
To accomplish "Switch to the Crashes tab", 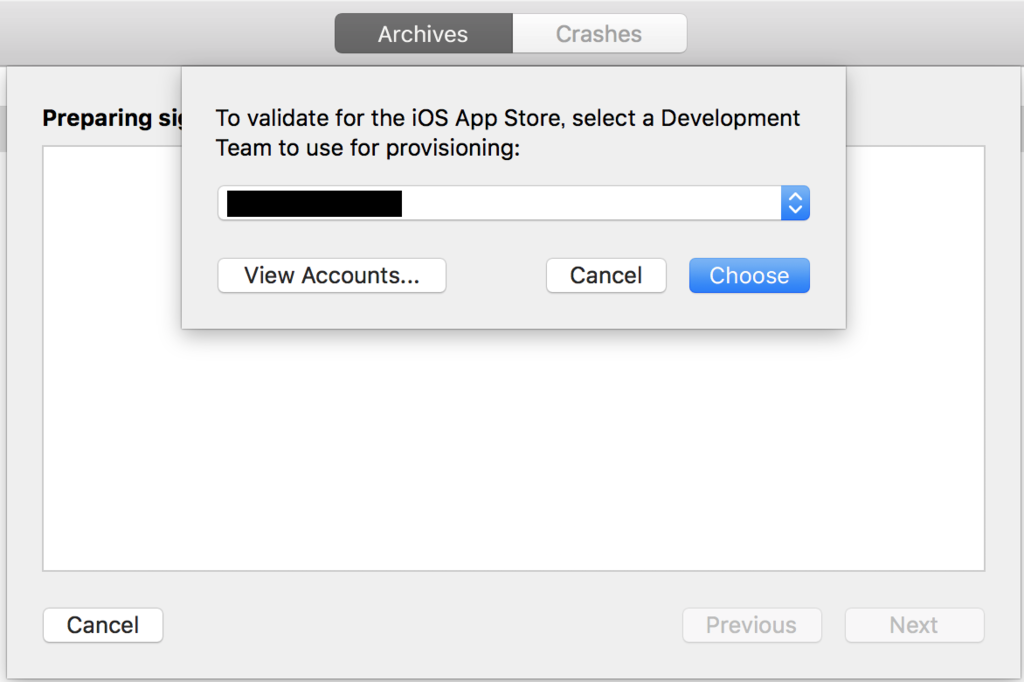I will pos(600,34).
